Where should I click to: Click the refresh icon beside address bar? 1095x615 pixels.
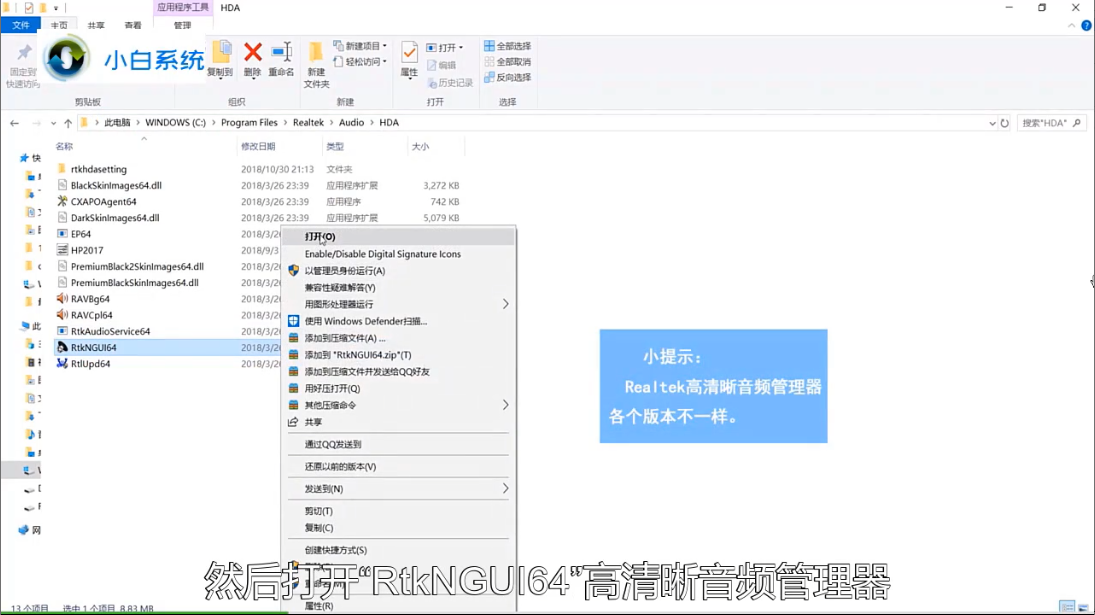[x=1004, y=123]
